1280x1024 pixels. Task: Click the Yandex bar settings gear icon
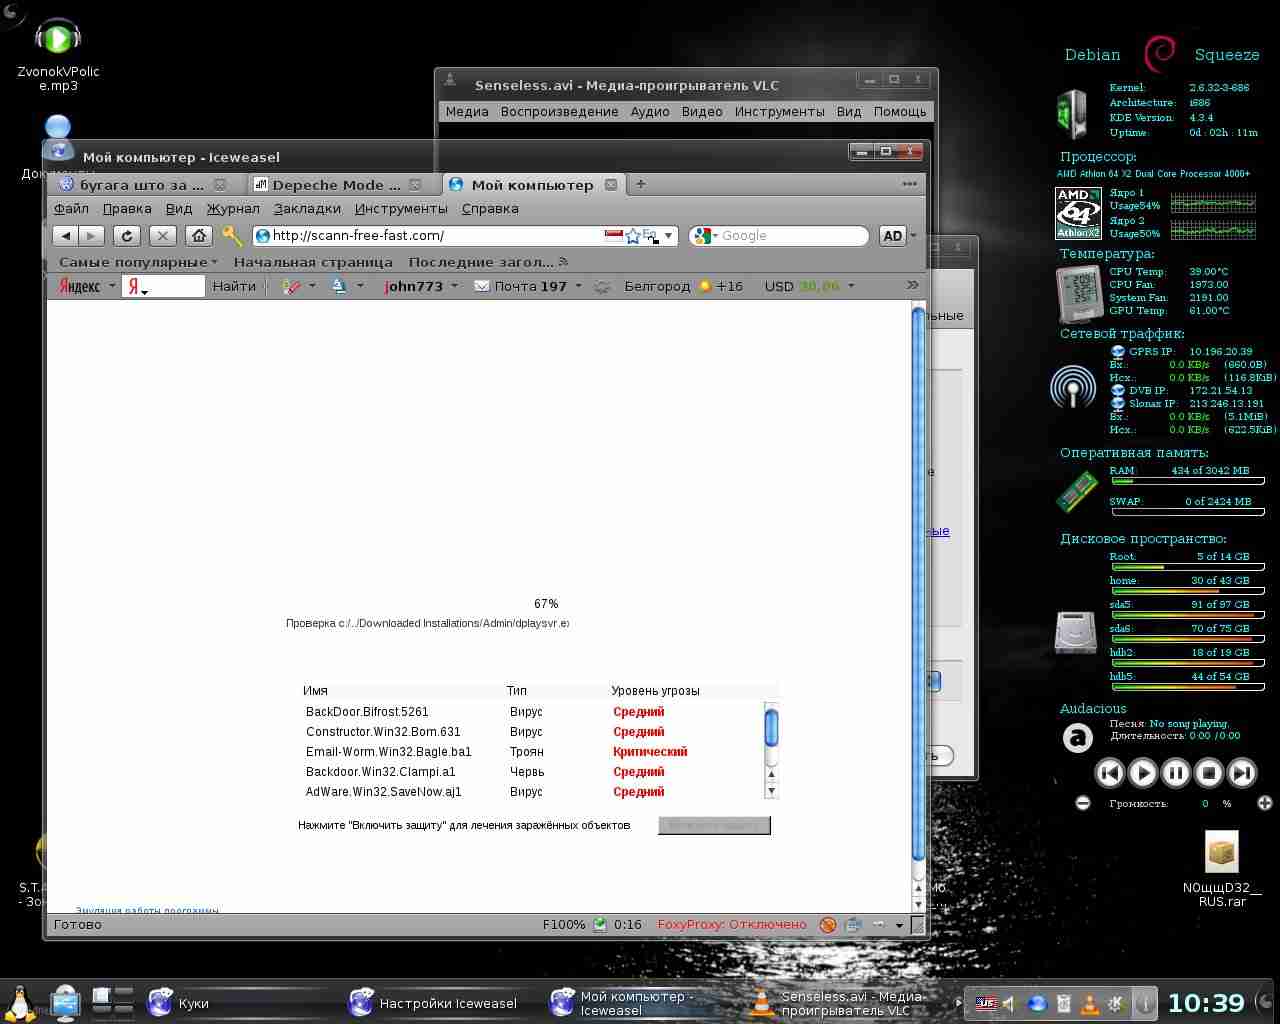click(602, 286)
